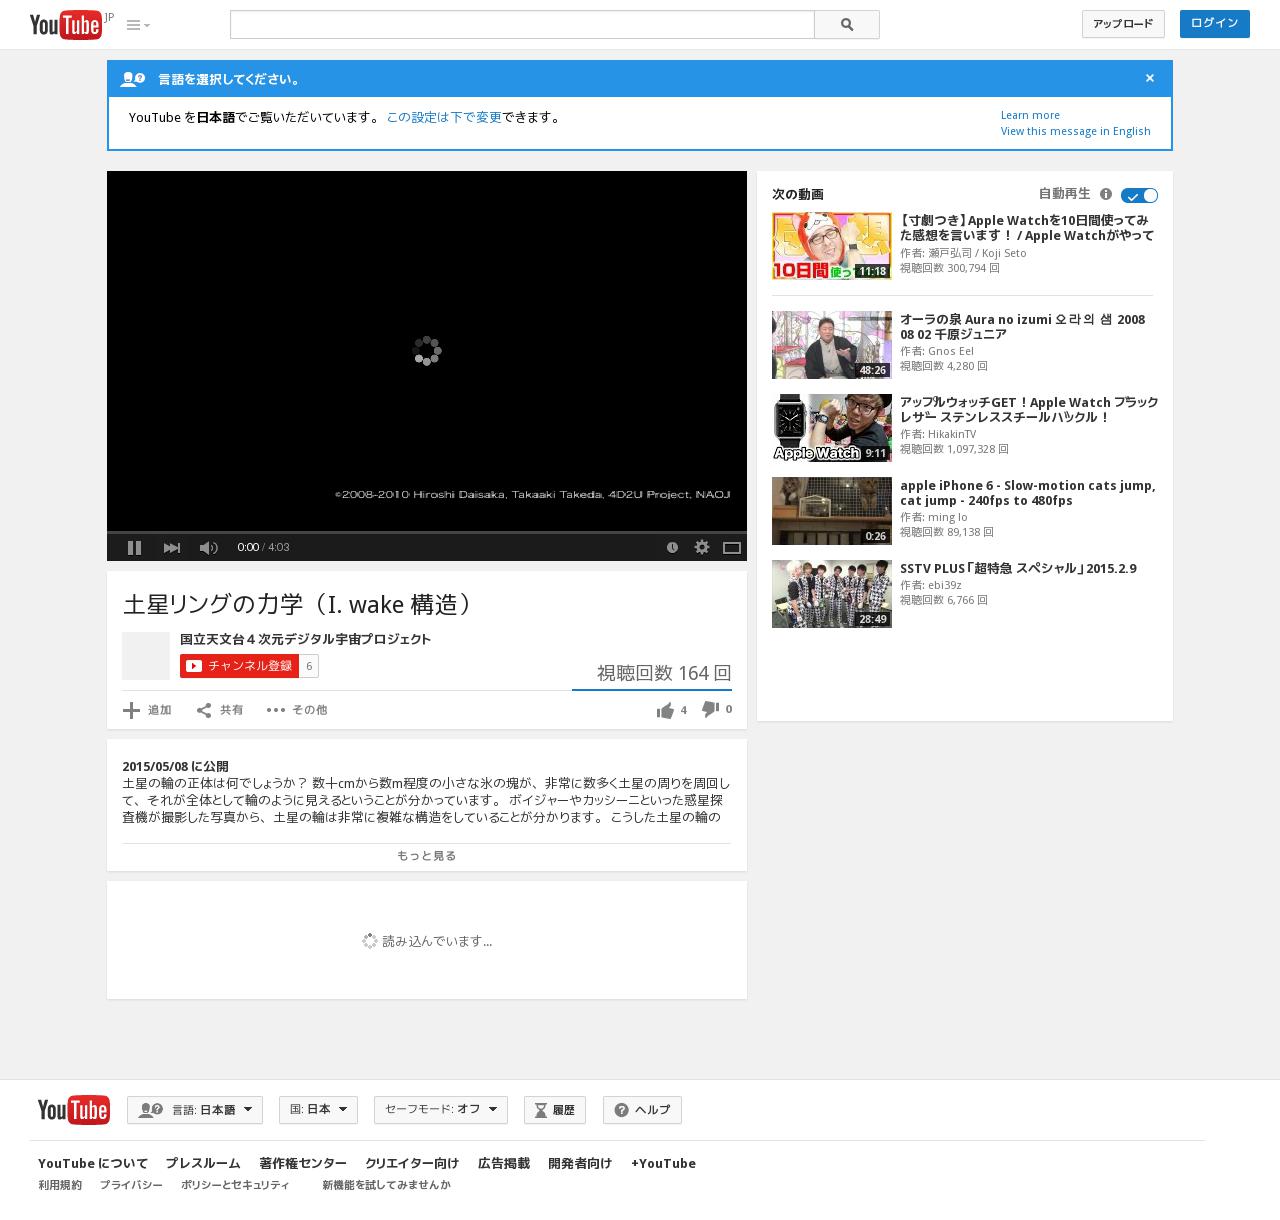This screenshot has height=1220, width=1280.
Task: Open 利用規約 terms link
Action: coord(60,1185)
